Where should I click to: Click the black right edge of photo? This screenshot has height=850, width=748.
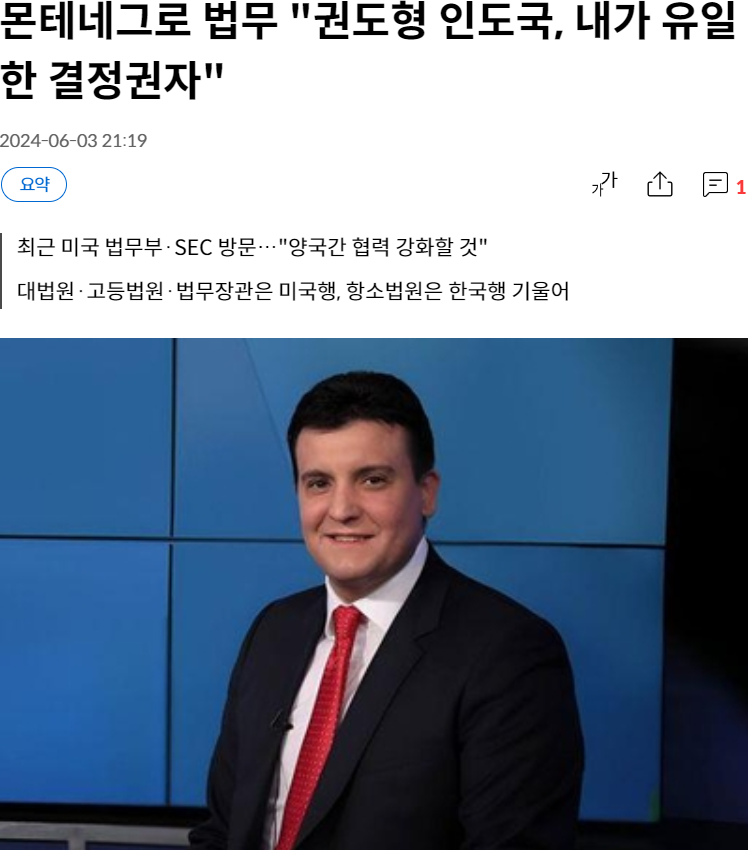(710, 594)
